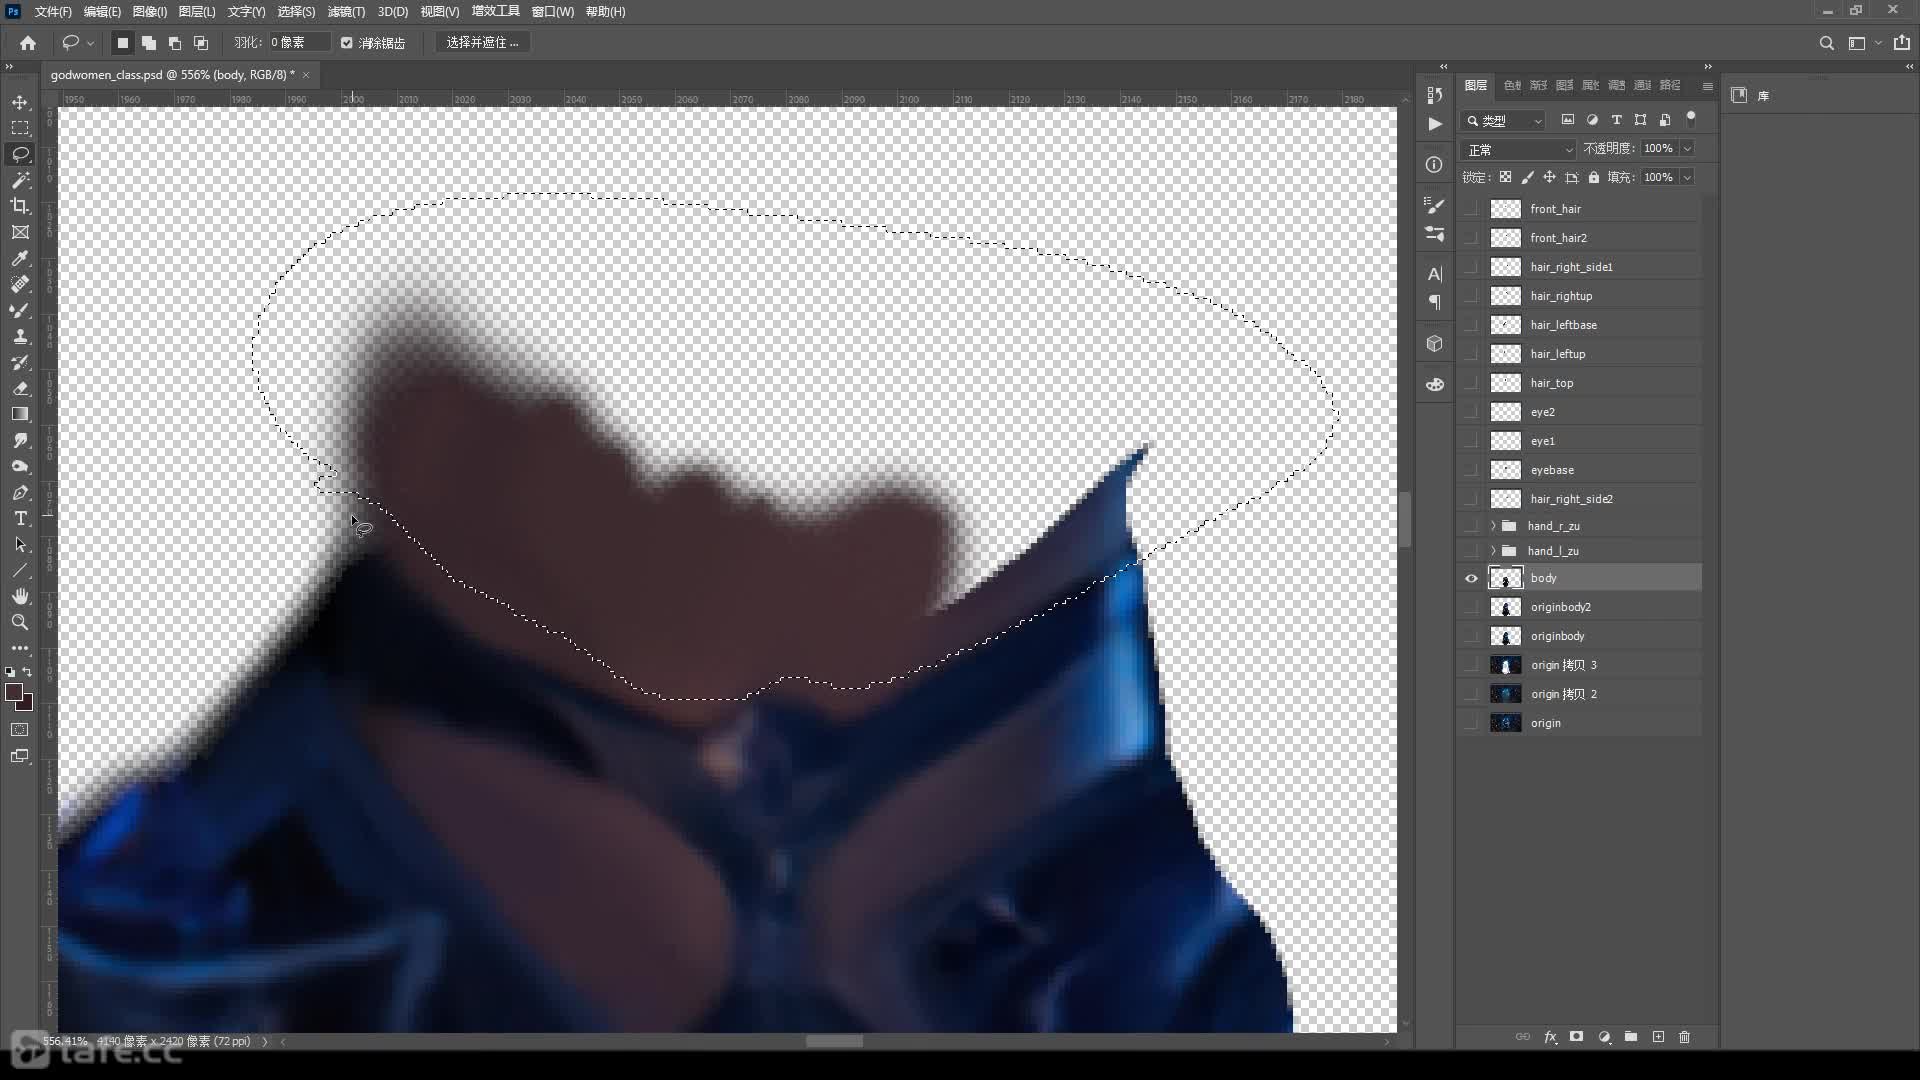Toggle the anti-alias checkbox
Screen dimensions: 1920x1080
(x=347, y=43)
